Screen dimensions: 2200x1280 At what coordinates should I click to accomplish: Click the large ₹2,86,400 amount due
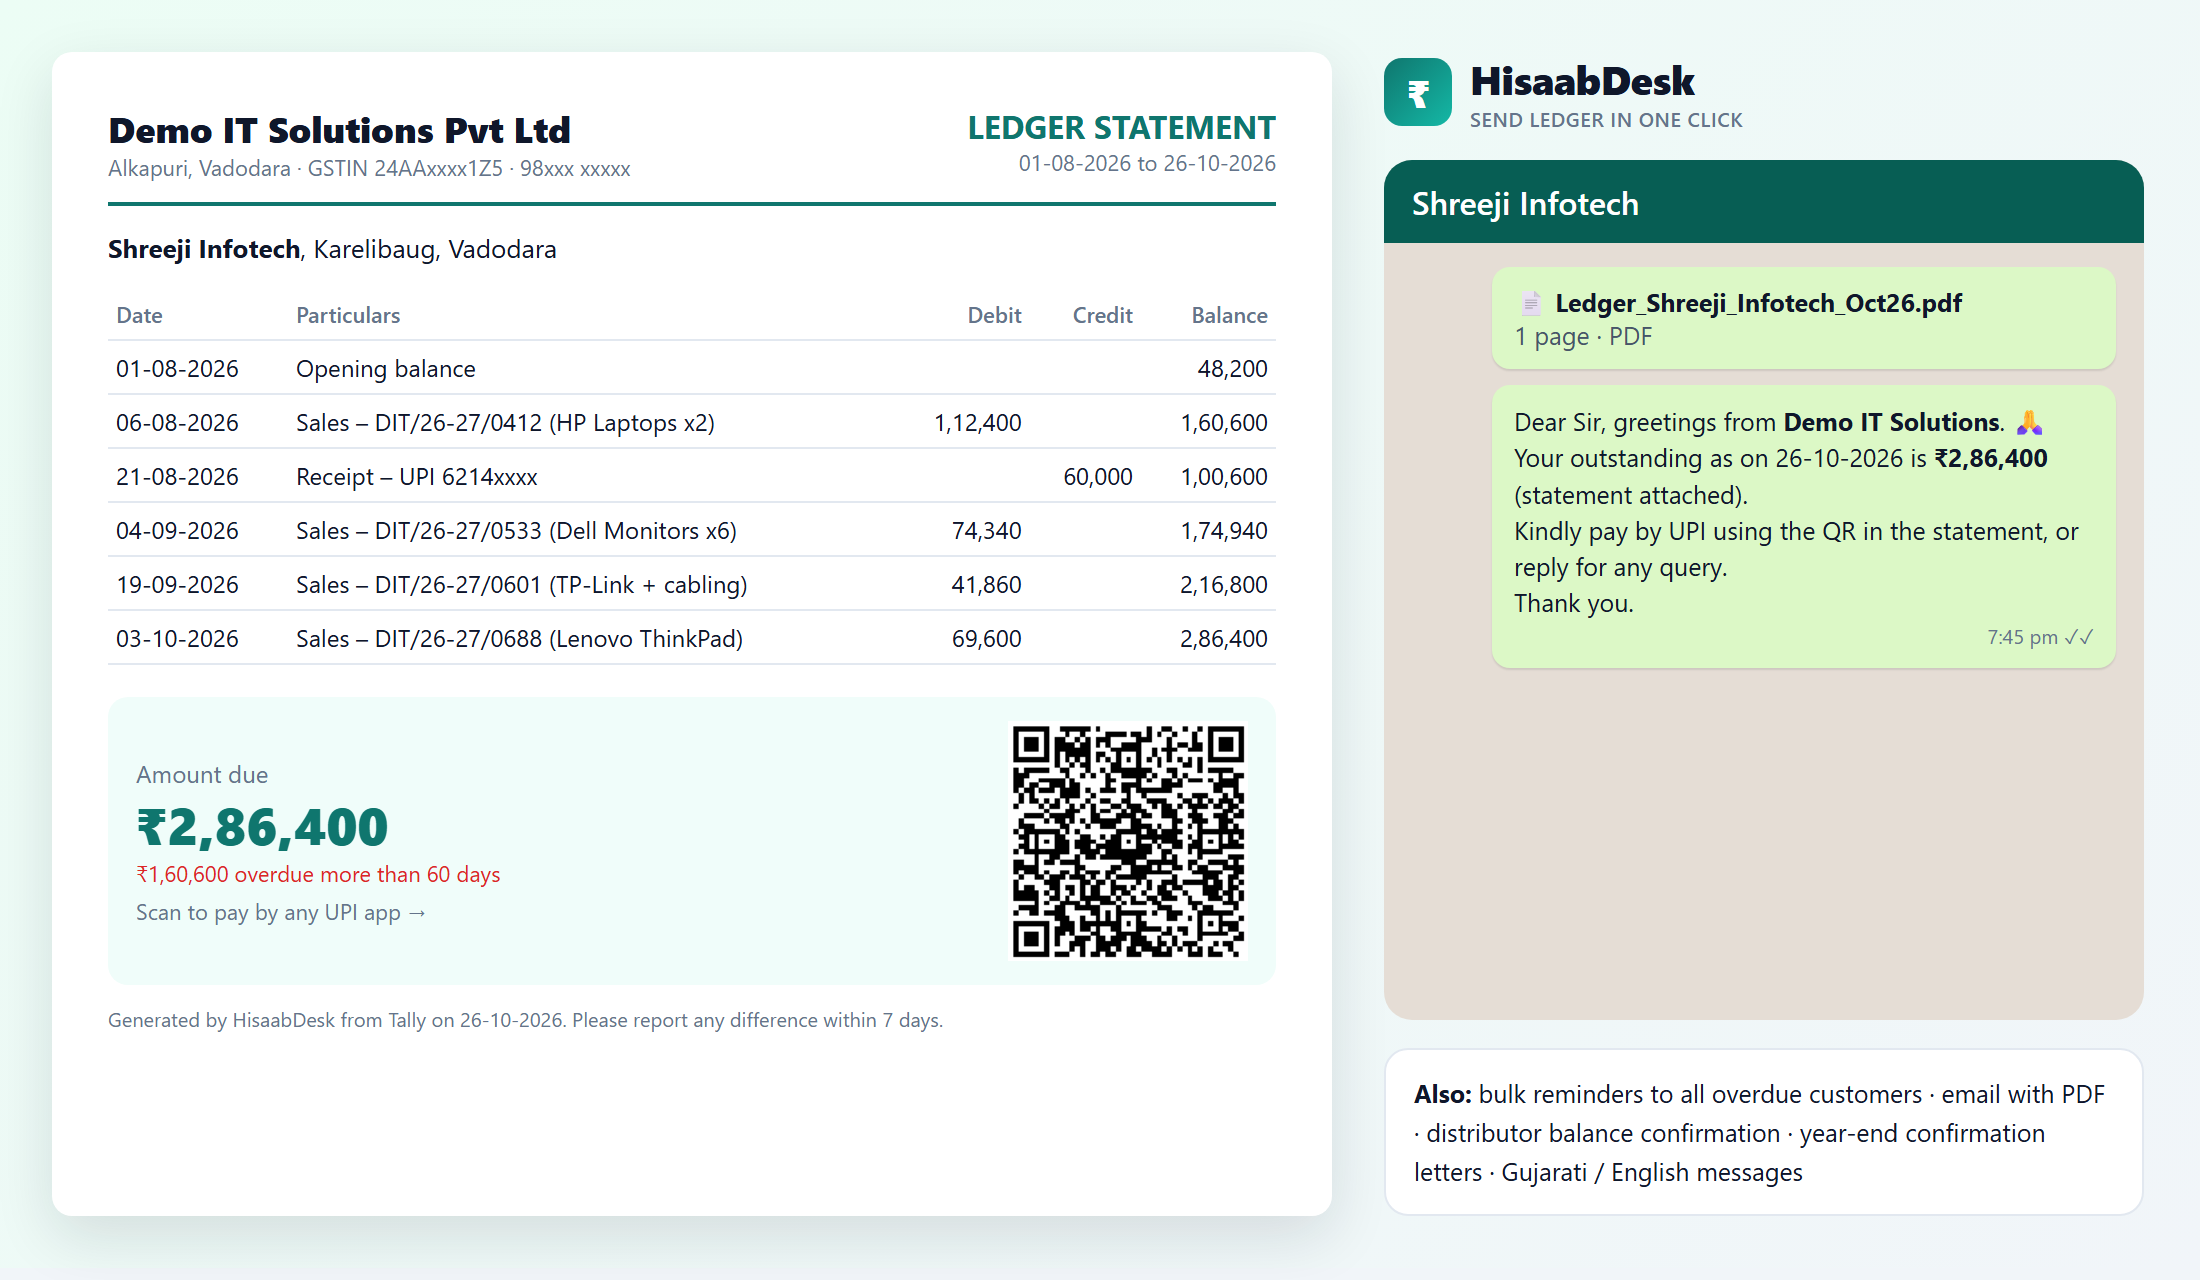[x=262, y=827]
